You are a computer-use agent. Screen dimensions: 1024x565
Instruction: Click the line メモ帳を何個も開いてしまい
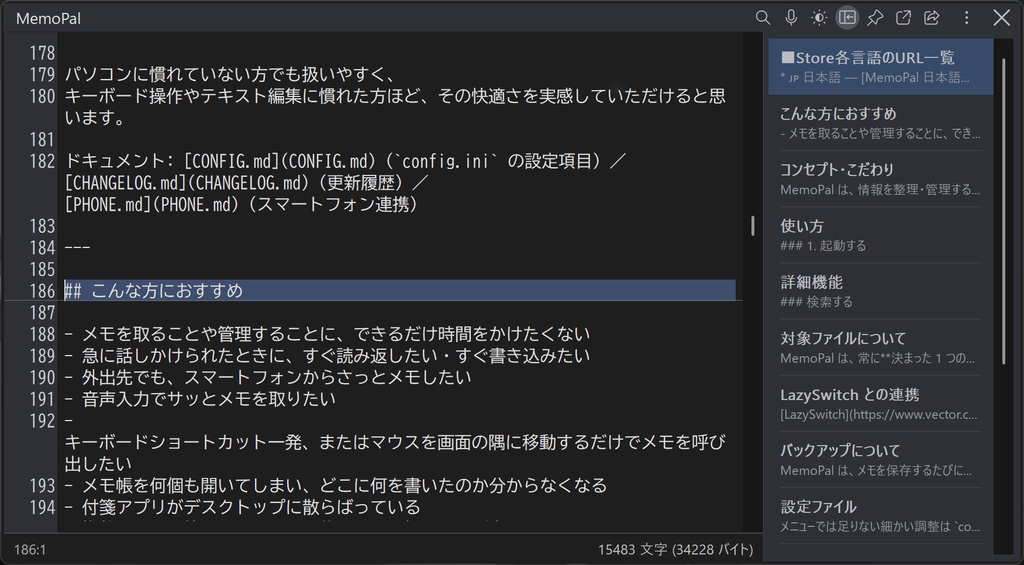pyautogui.click(x=336, y=486)
